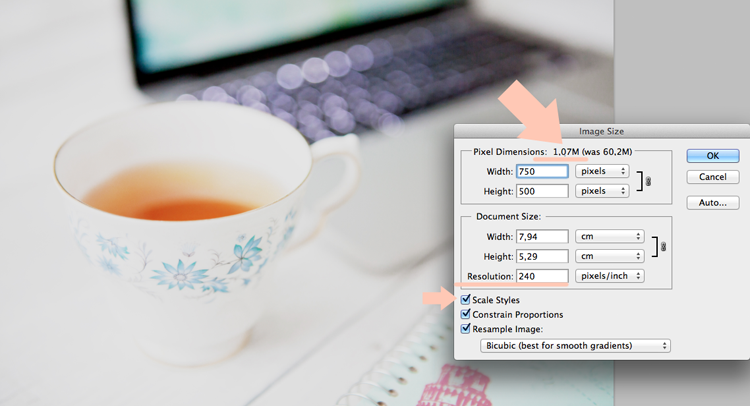This screenshot has width=750, height=406.
Task: Disable the Resample Image checkbox
Action: coord(465,329)
